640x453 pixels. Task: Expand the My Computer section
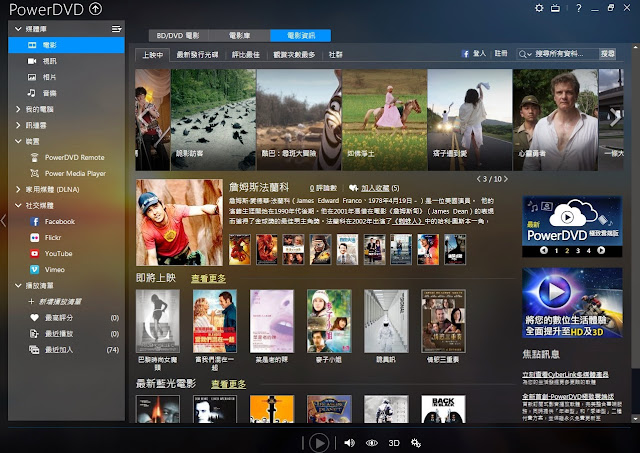[x=18, y=109]
